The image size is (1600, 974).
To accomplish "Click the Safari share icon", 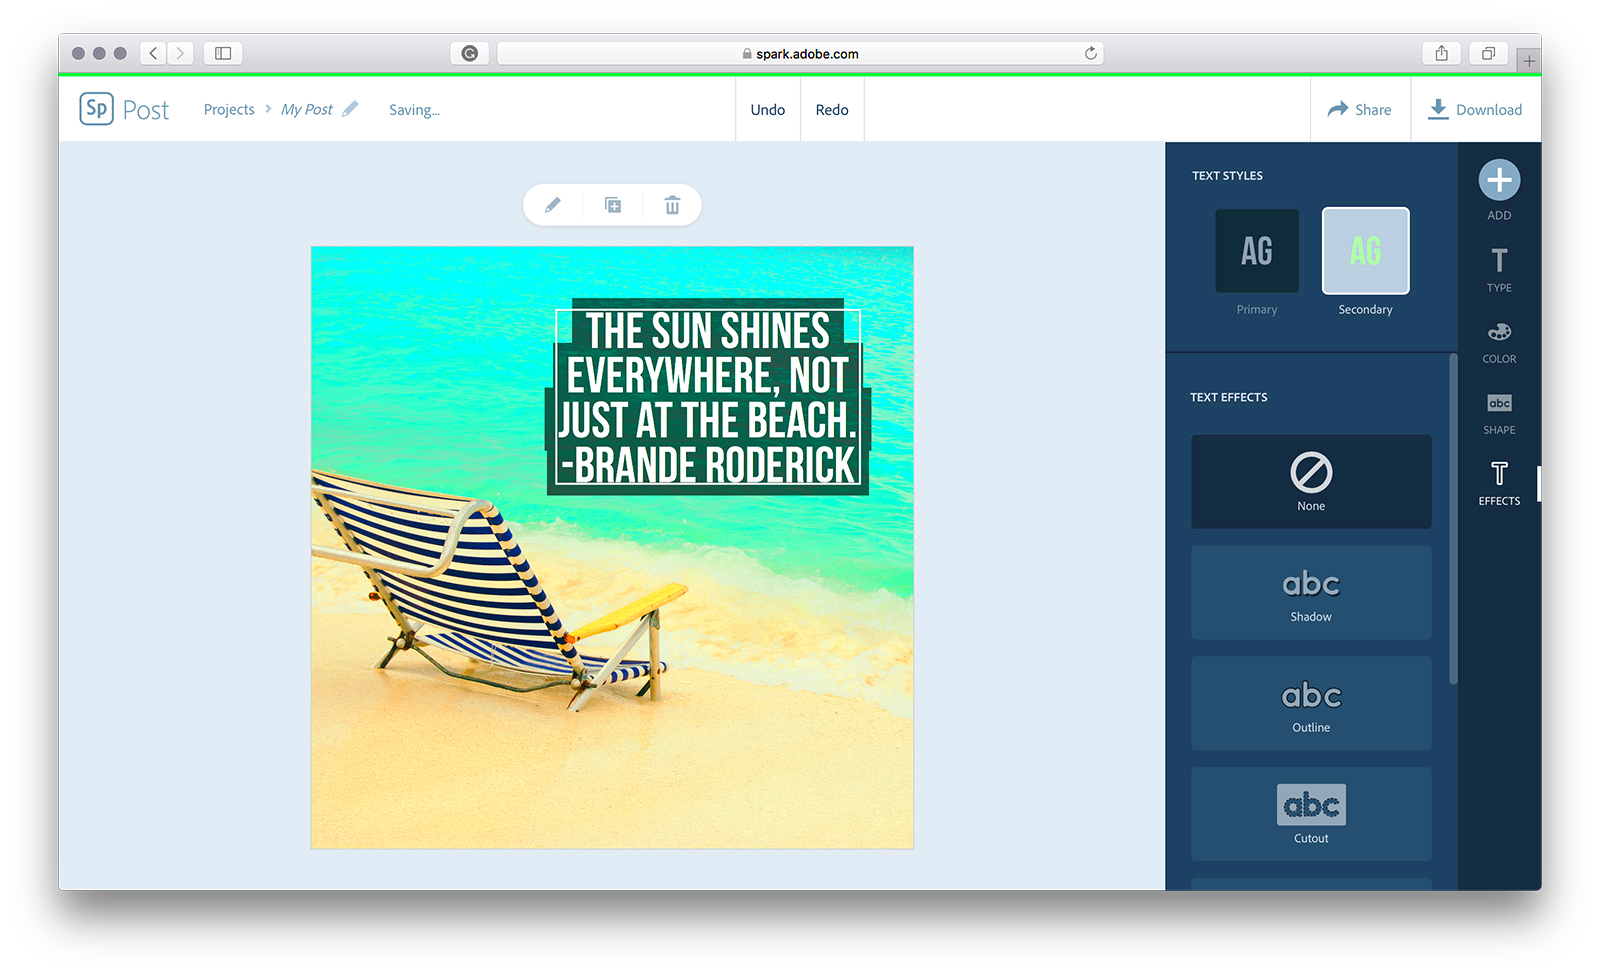I will pyautogui.click(x=1441, y=53).
